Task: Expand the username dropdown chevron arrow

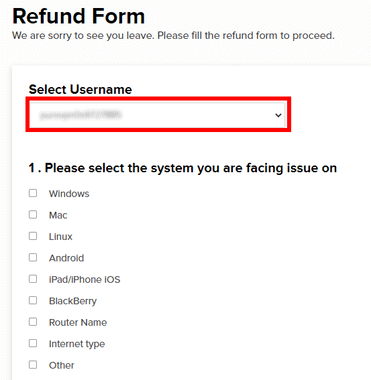Action: 278,115
